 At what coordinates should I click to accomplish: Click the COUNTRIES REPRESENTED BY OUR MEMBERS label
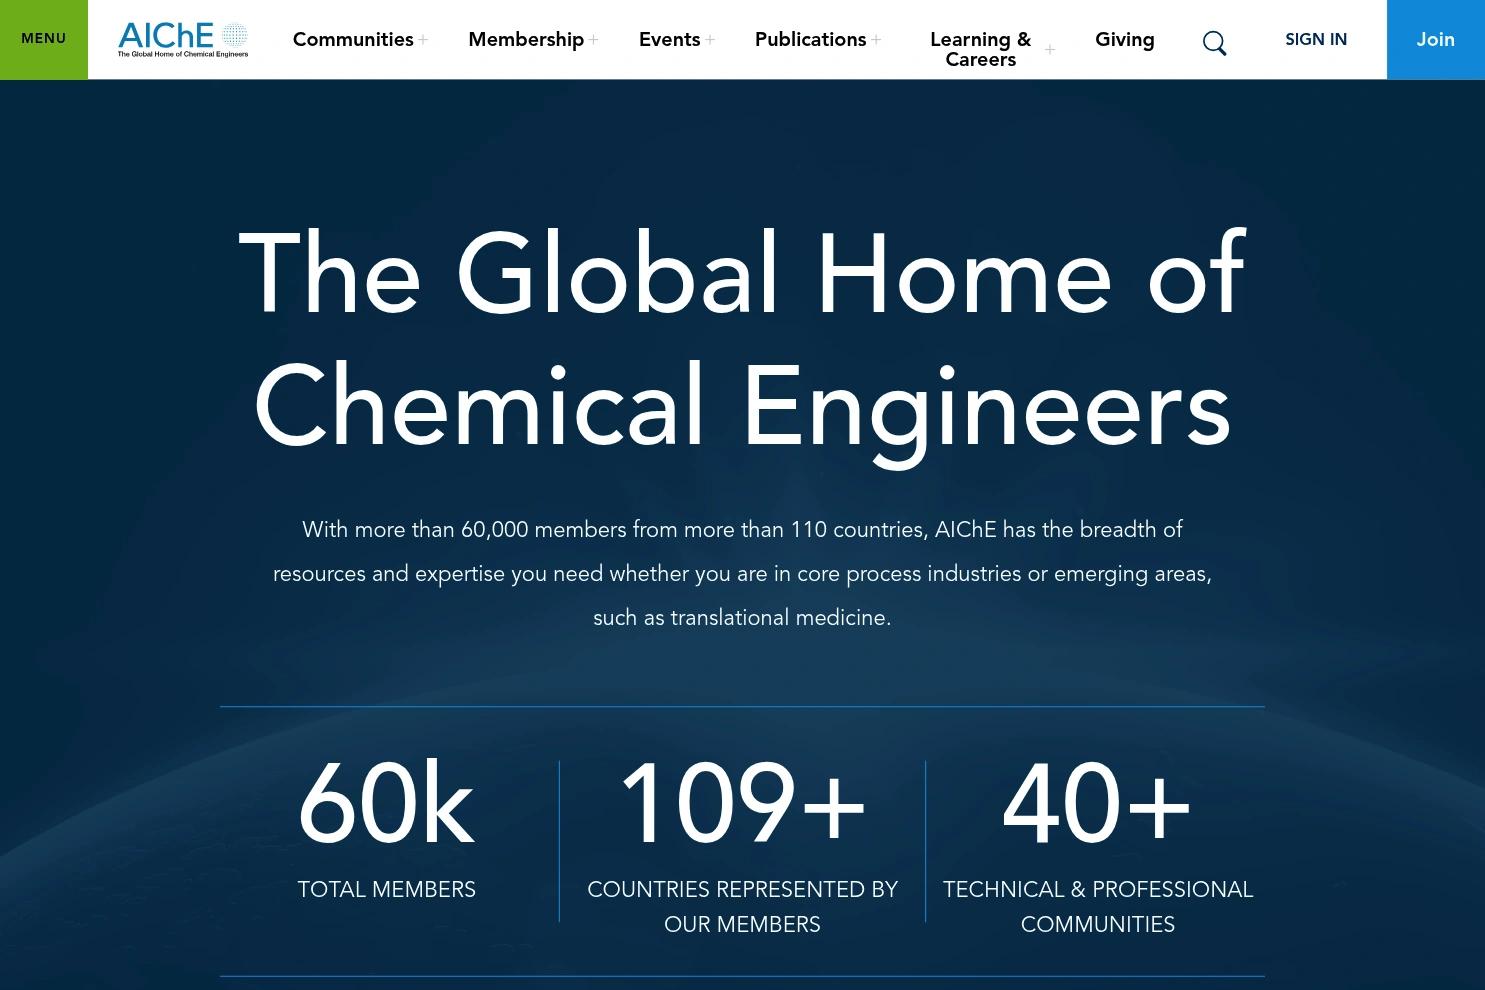click(742, 907)
